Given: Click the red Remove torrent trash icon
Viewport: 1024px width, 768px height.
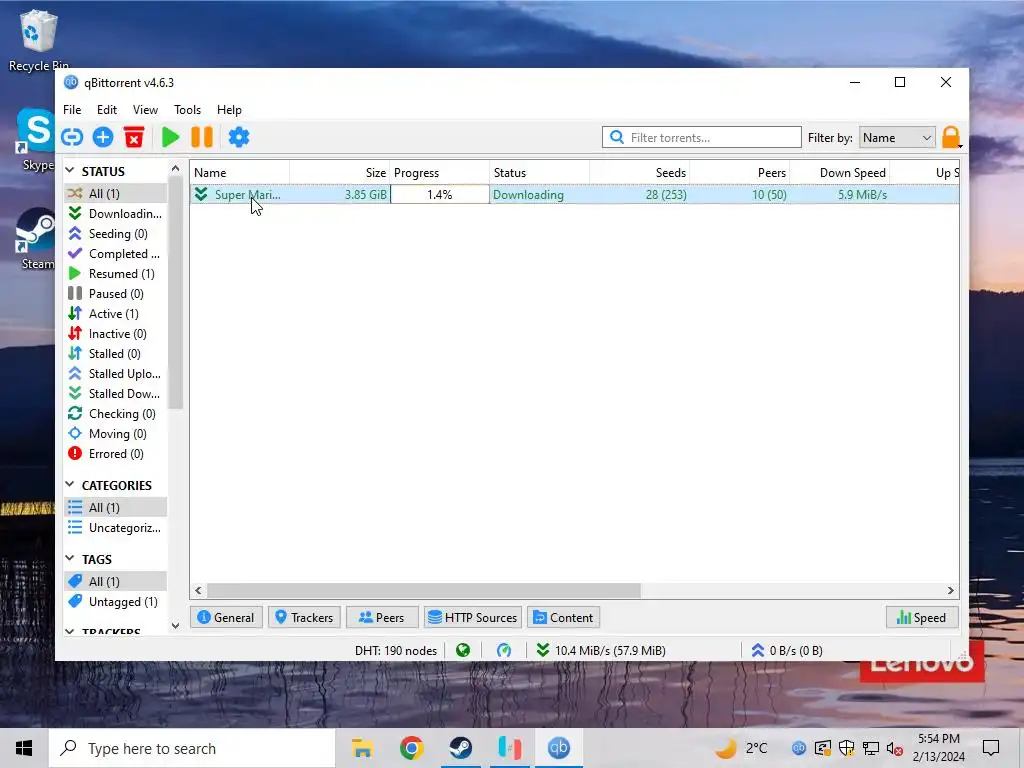Looking at the screenshot, I should click(134, 138).
